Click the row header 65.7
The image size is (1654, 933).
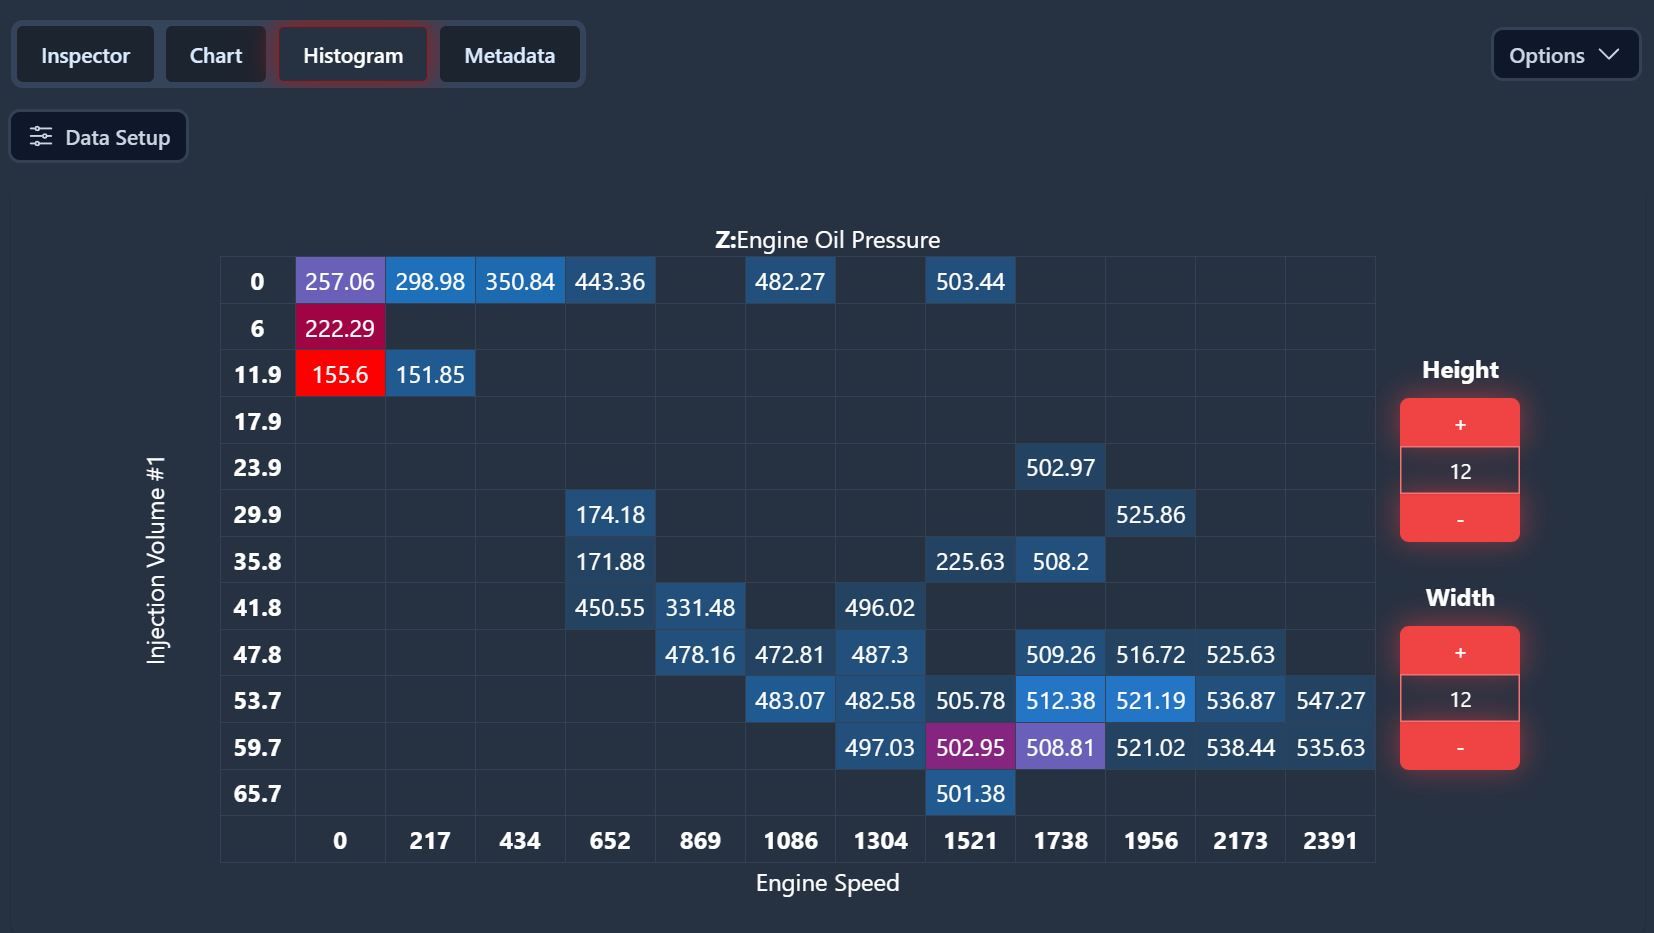(257, 793)
